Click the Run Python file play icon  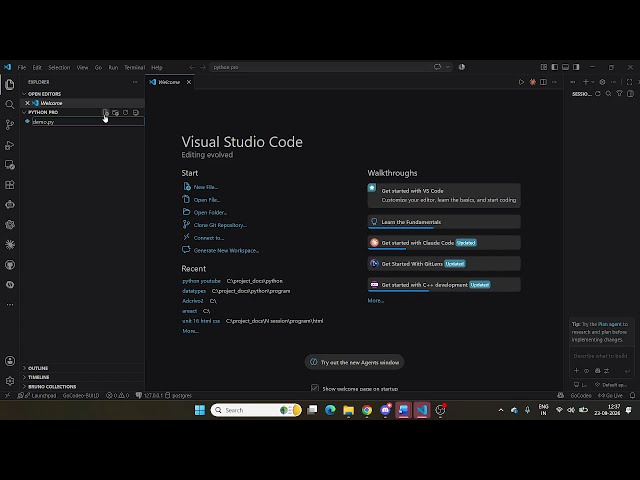click(521, 82)
